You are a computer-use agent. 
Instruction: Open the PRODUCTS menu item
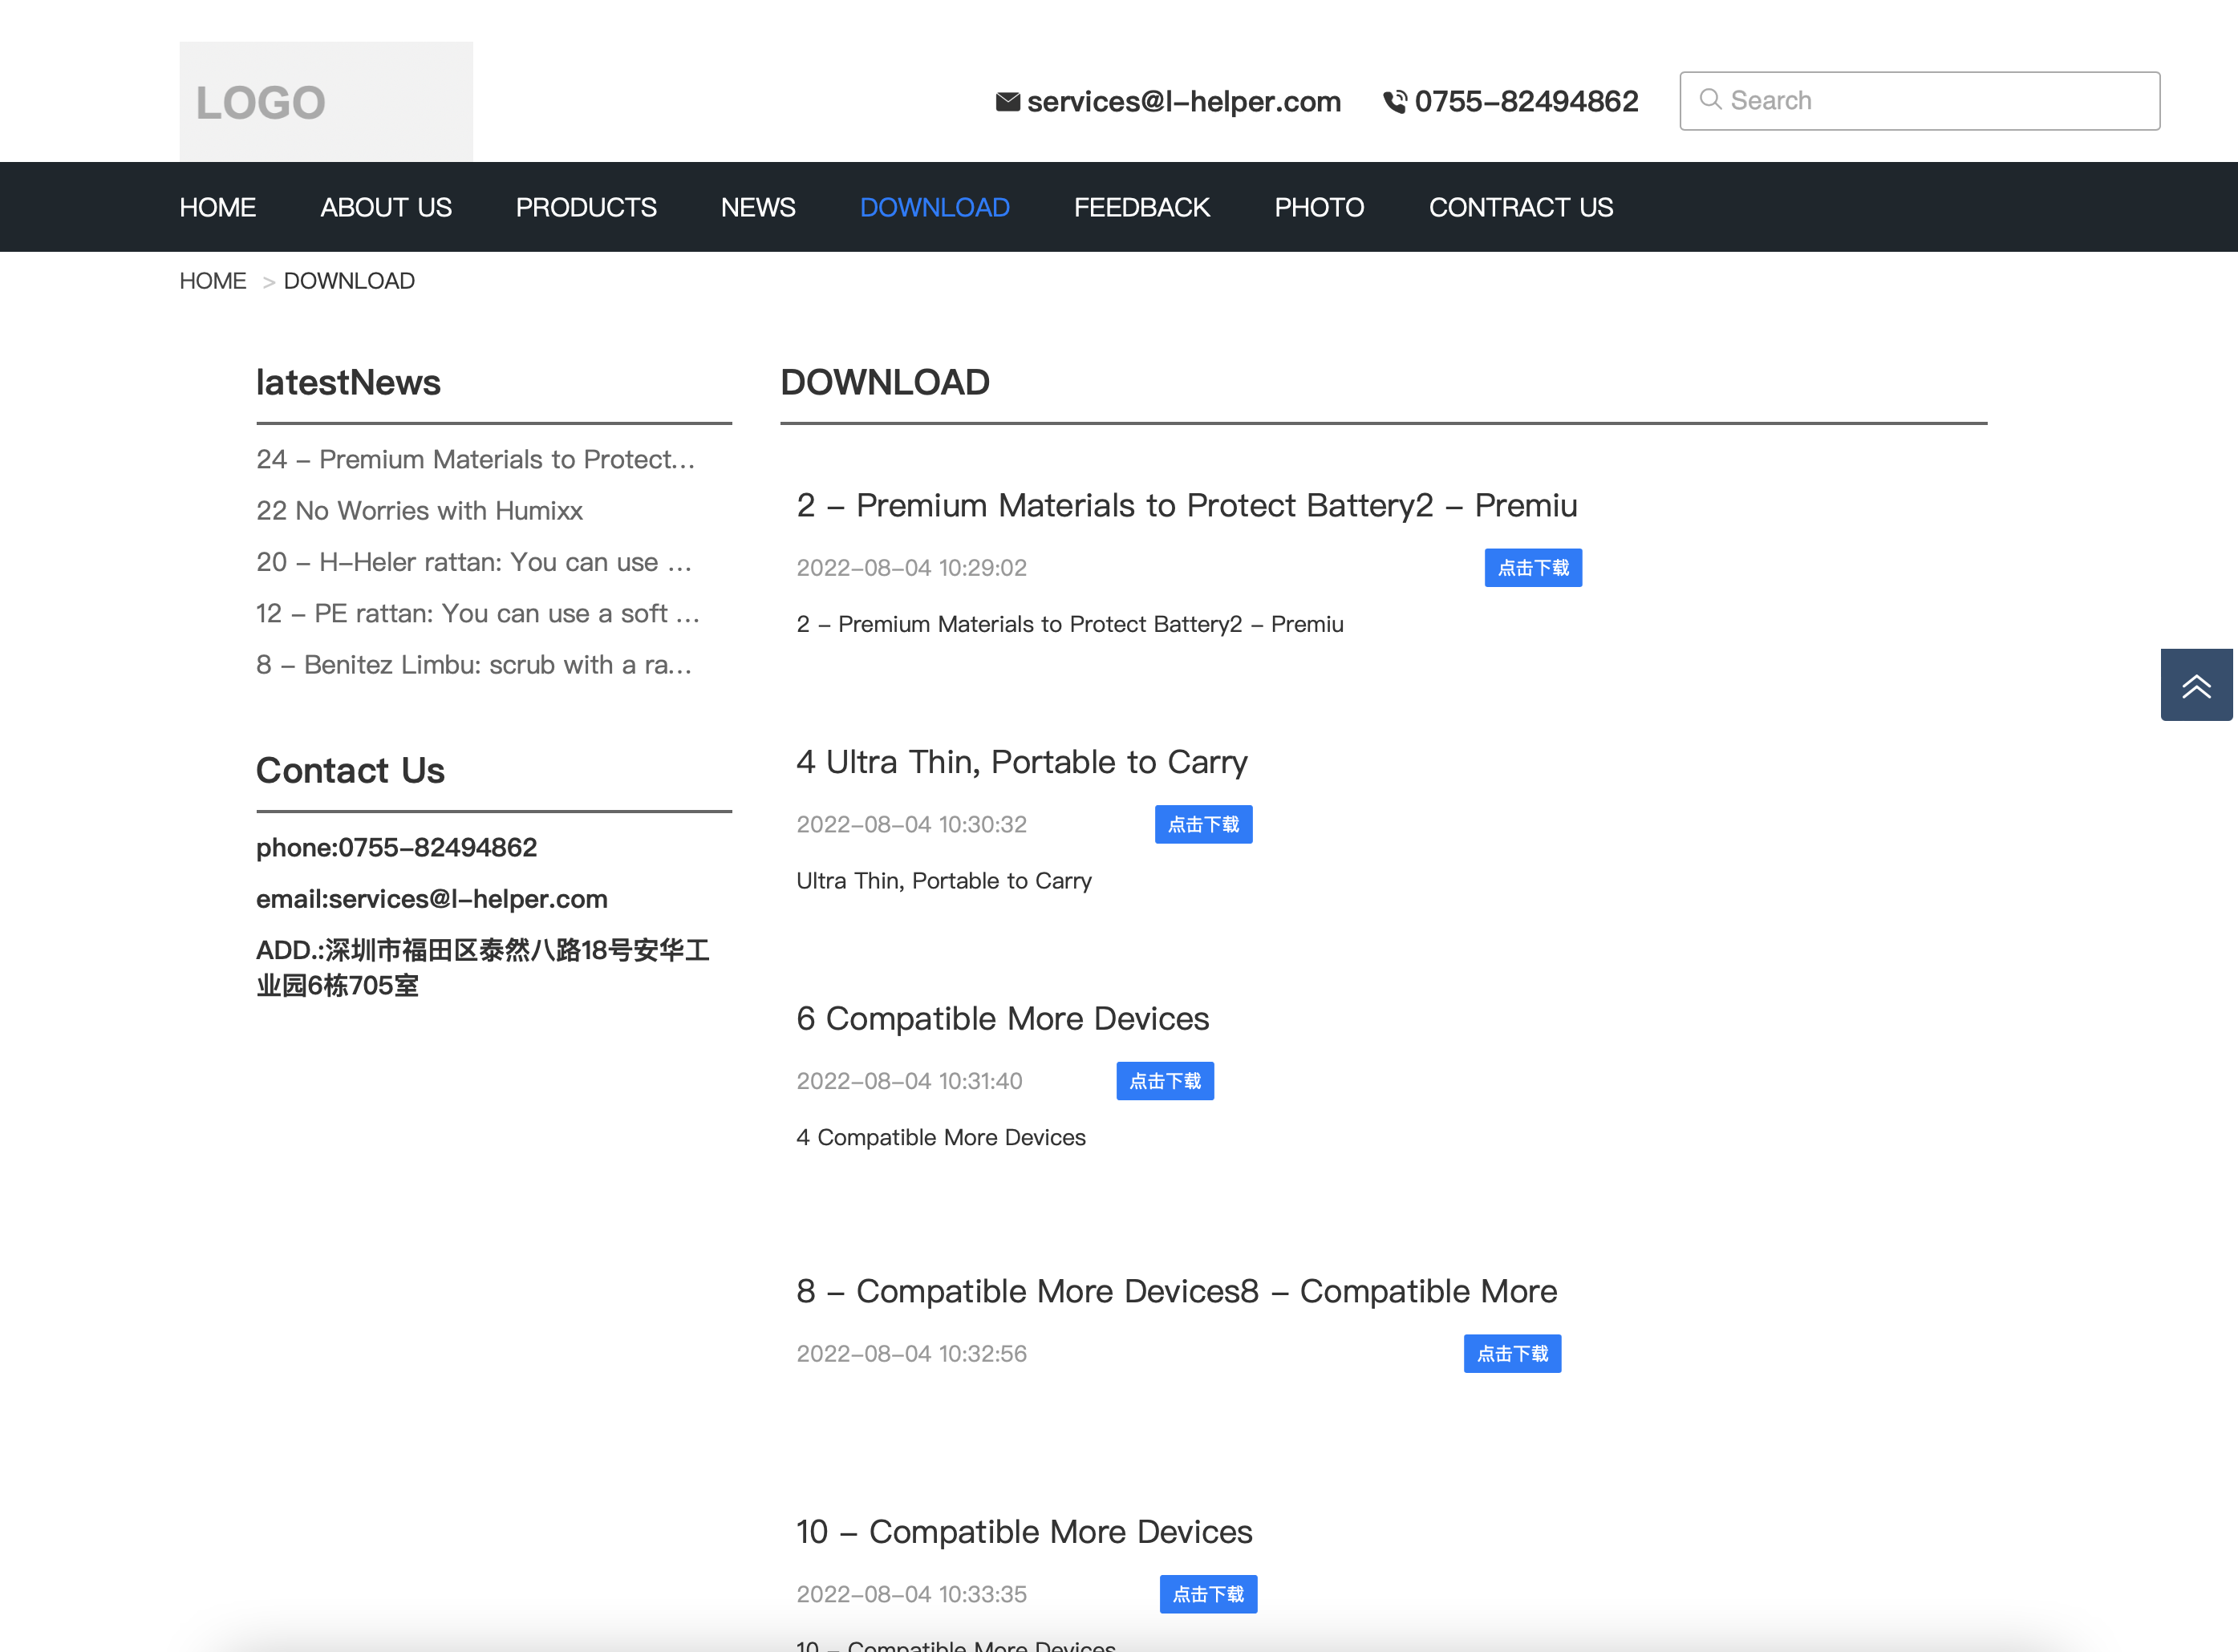(586, 207)
